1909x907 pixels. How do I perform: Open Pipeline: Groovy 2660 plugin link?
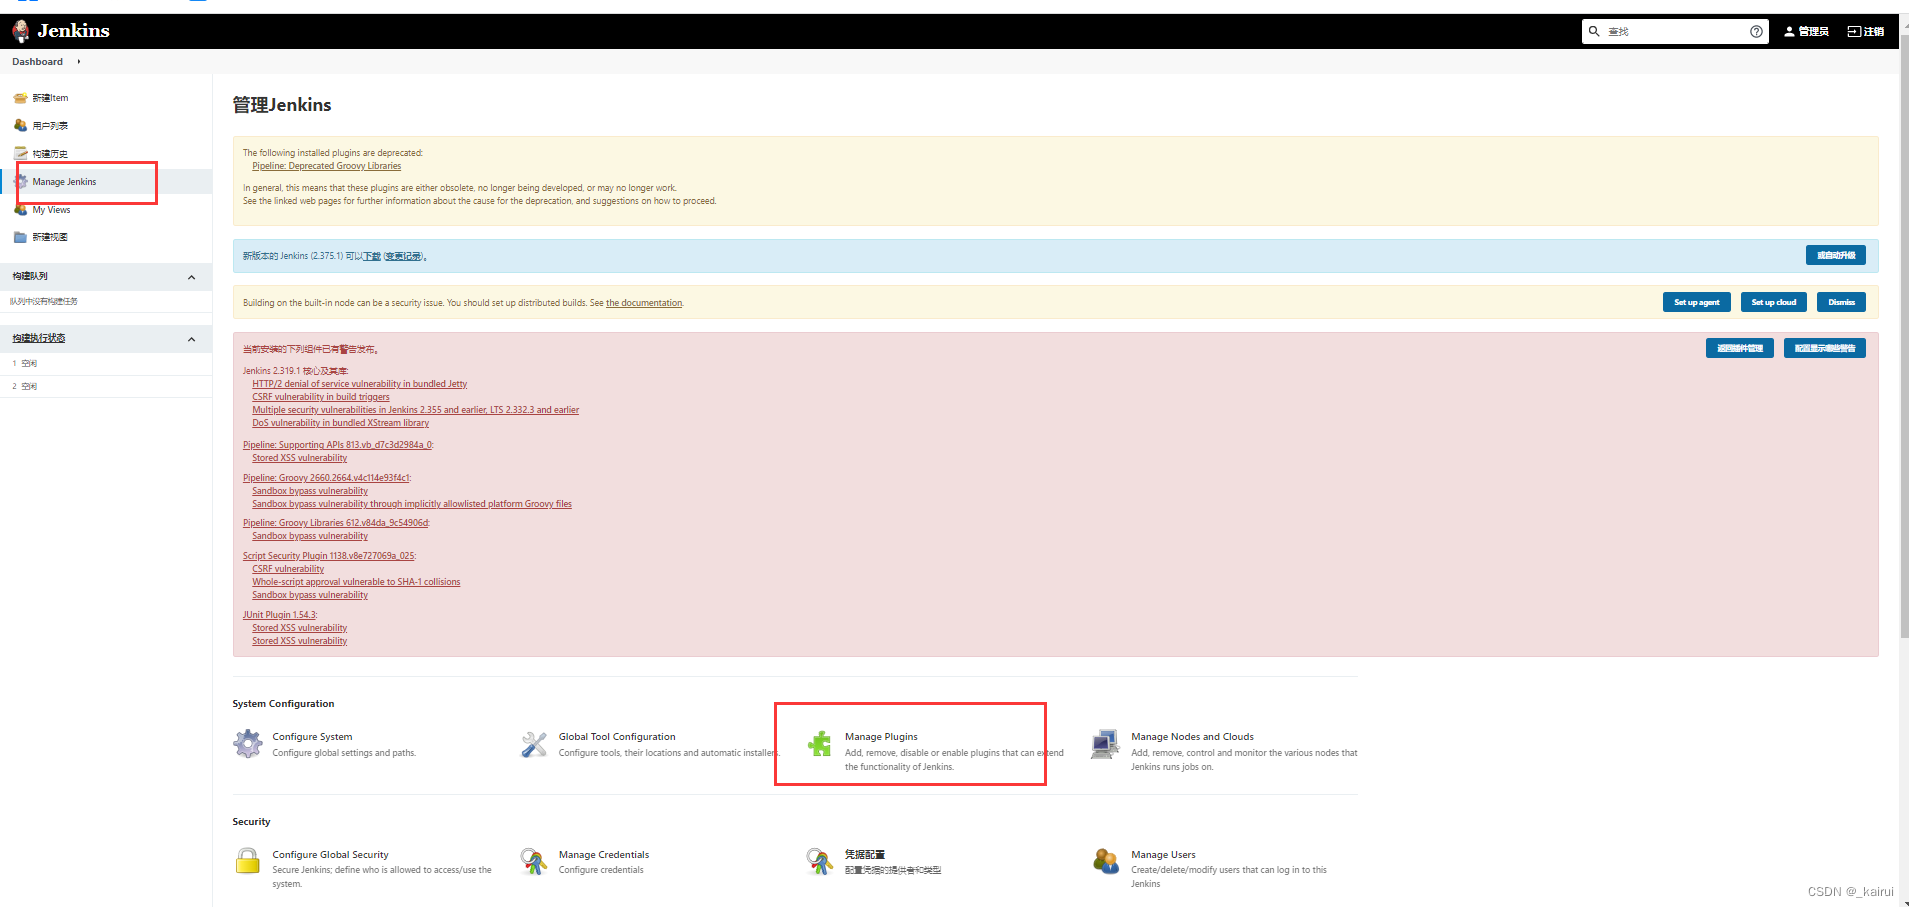pyautogui.click(x=326, y=478)
